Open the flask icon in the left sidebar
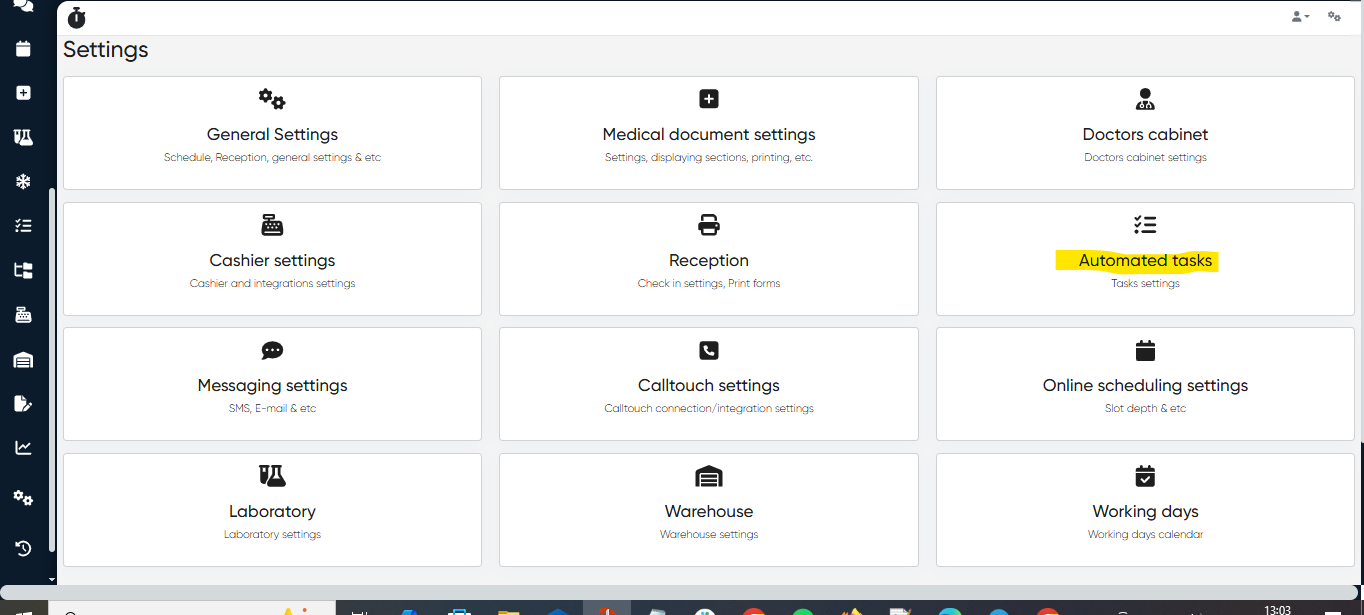 click(x=23, y=137)
